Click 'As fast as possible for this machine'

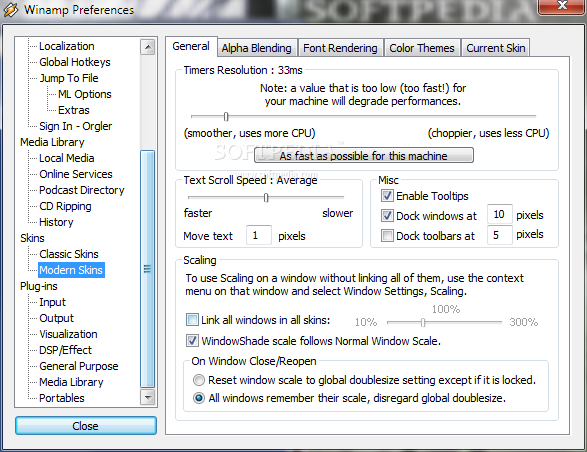pyautogui.click(x=364, y=155)
